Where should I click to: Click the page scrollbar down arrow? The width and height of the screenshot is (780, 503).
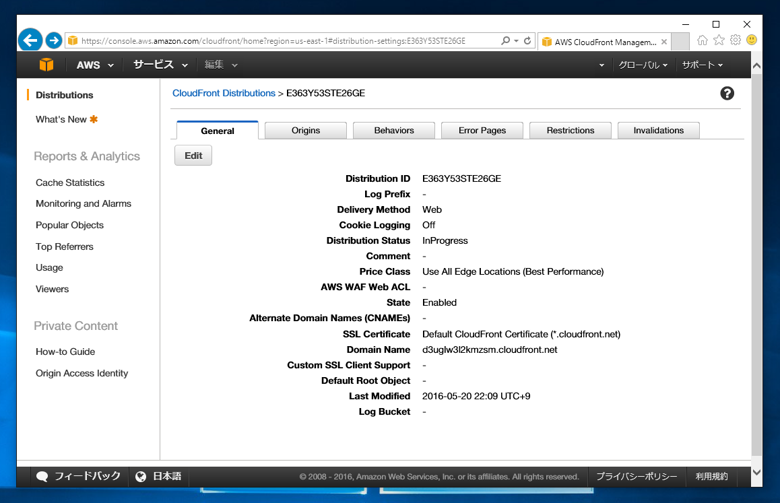(x=757, y=472)
